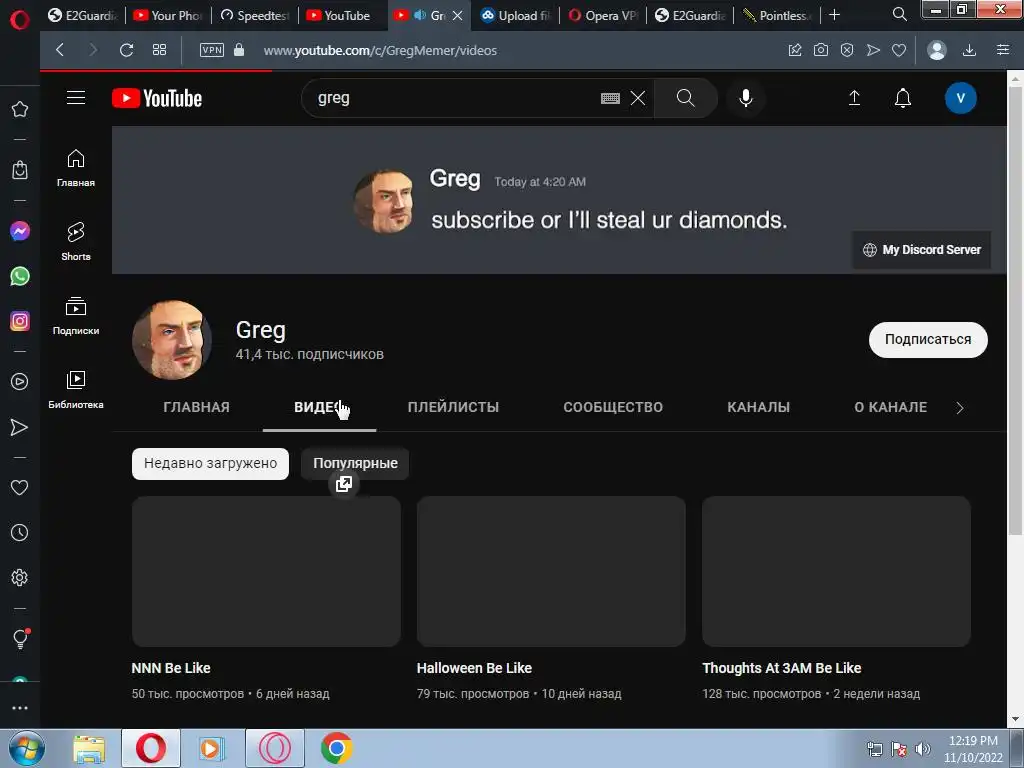This screenshot has width=1024, height=768.
Task: Open Подписки in YouTube sidebar
Action: point(76,316)
